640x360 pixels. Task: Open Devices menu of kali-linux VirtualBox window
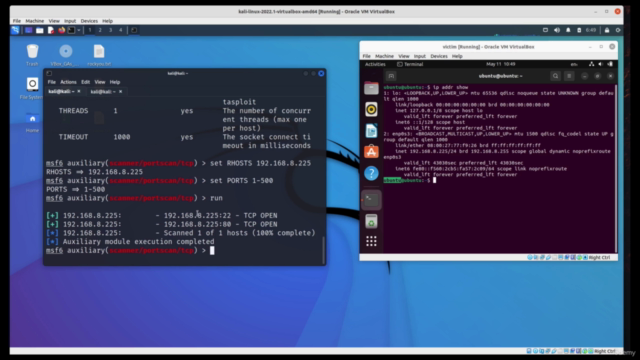89,21
